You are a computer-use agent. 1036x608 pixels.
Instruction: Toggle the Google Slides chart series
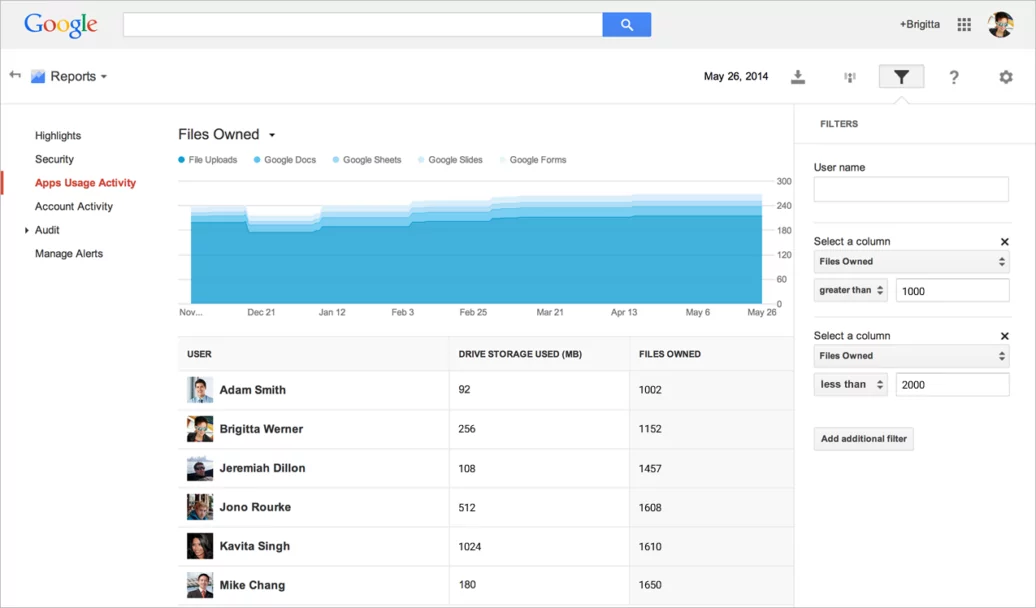pyautogui.click(x=450, y=159)
